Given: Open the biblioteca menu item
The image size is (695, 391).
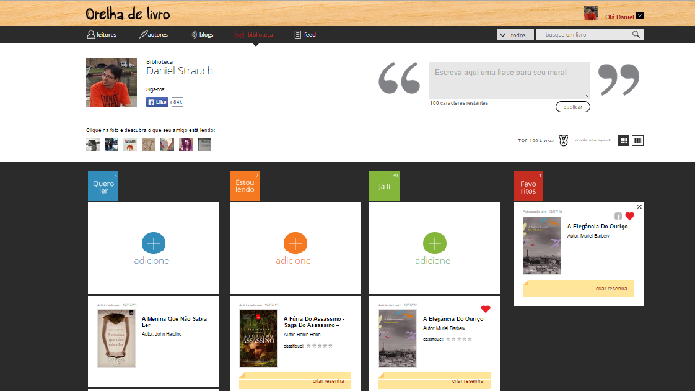Looking at the screenshot, I should pos(254,35).
